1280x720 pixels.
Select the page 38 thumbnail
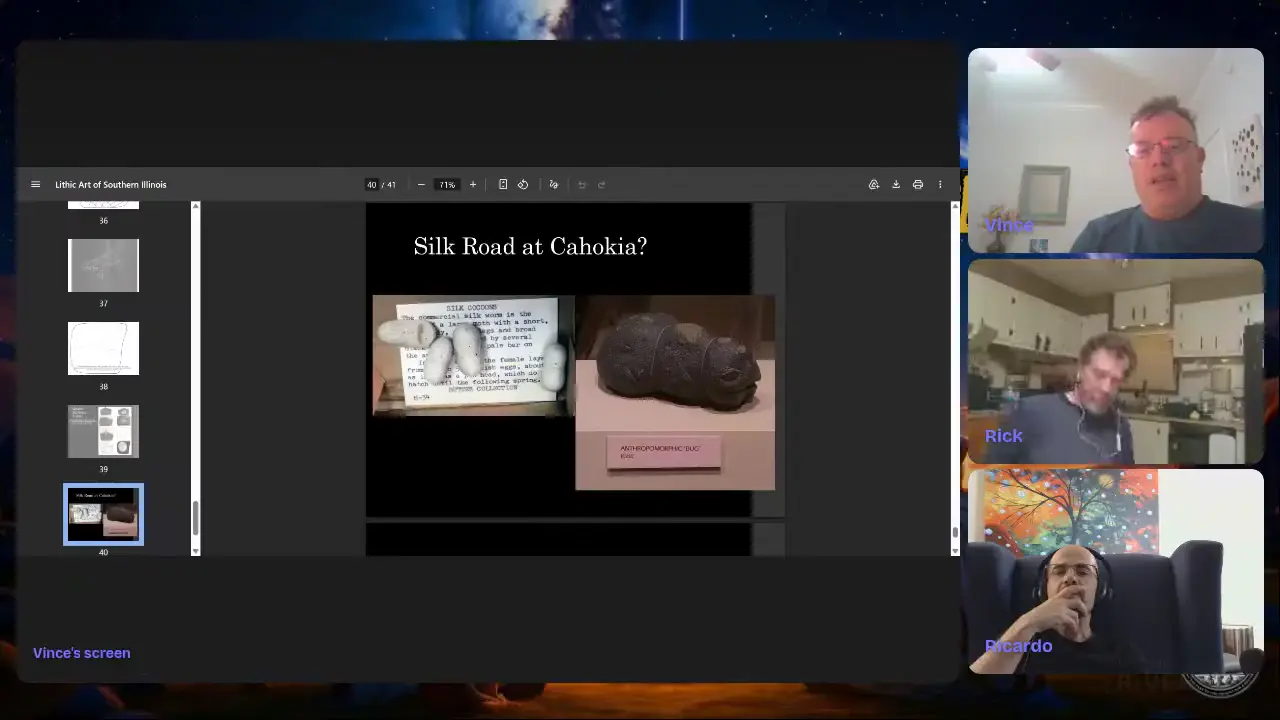pos(103,348)
